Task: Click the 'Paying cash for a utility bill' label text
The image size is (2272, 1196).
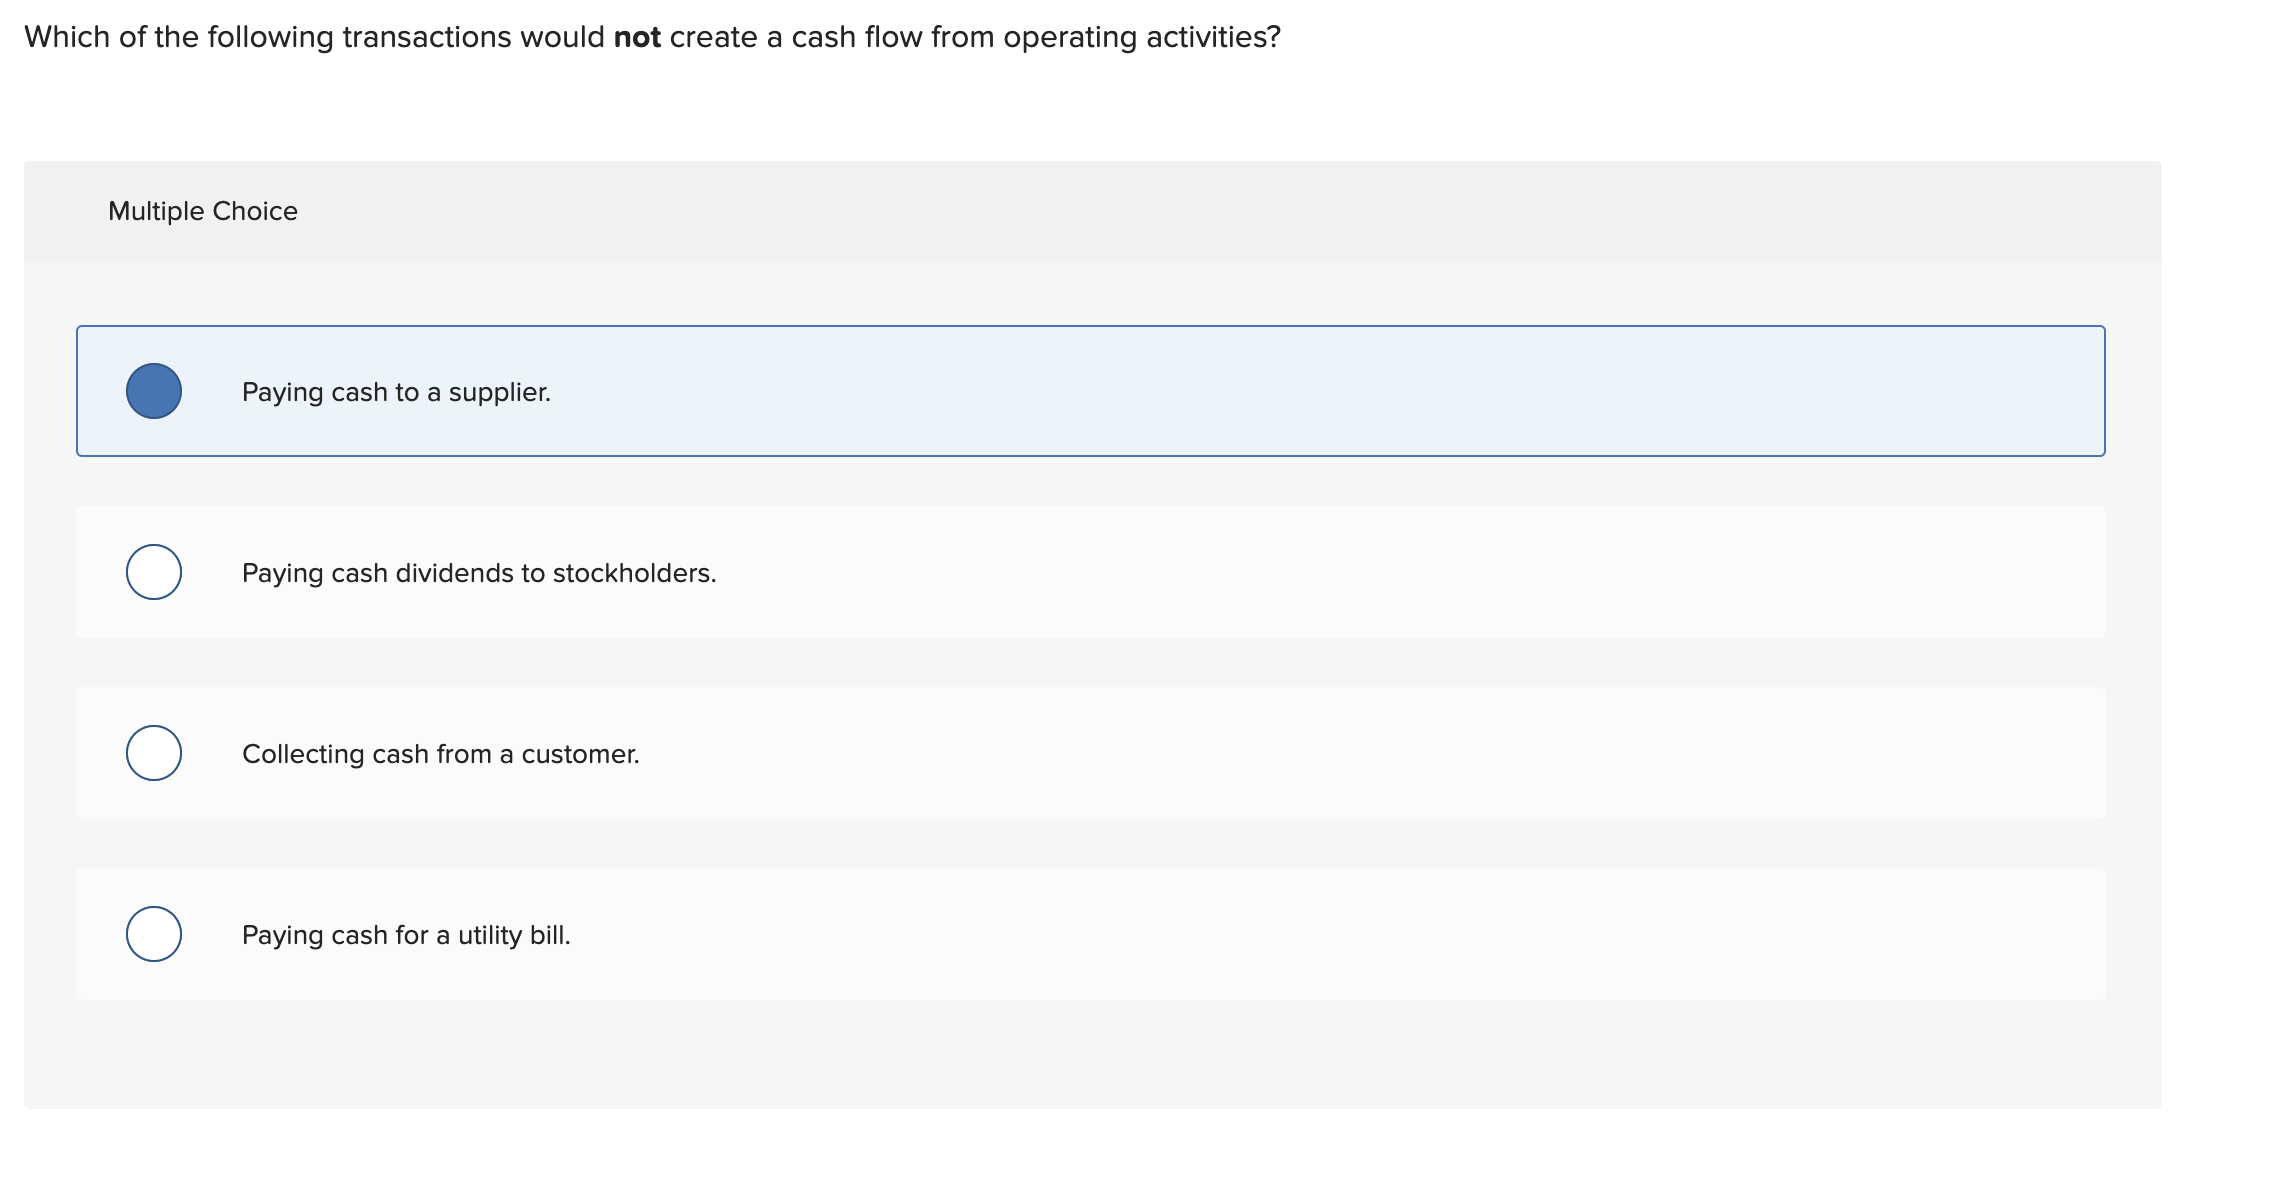Action: coord(406,934)
